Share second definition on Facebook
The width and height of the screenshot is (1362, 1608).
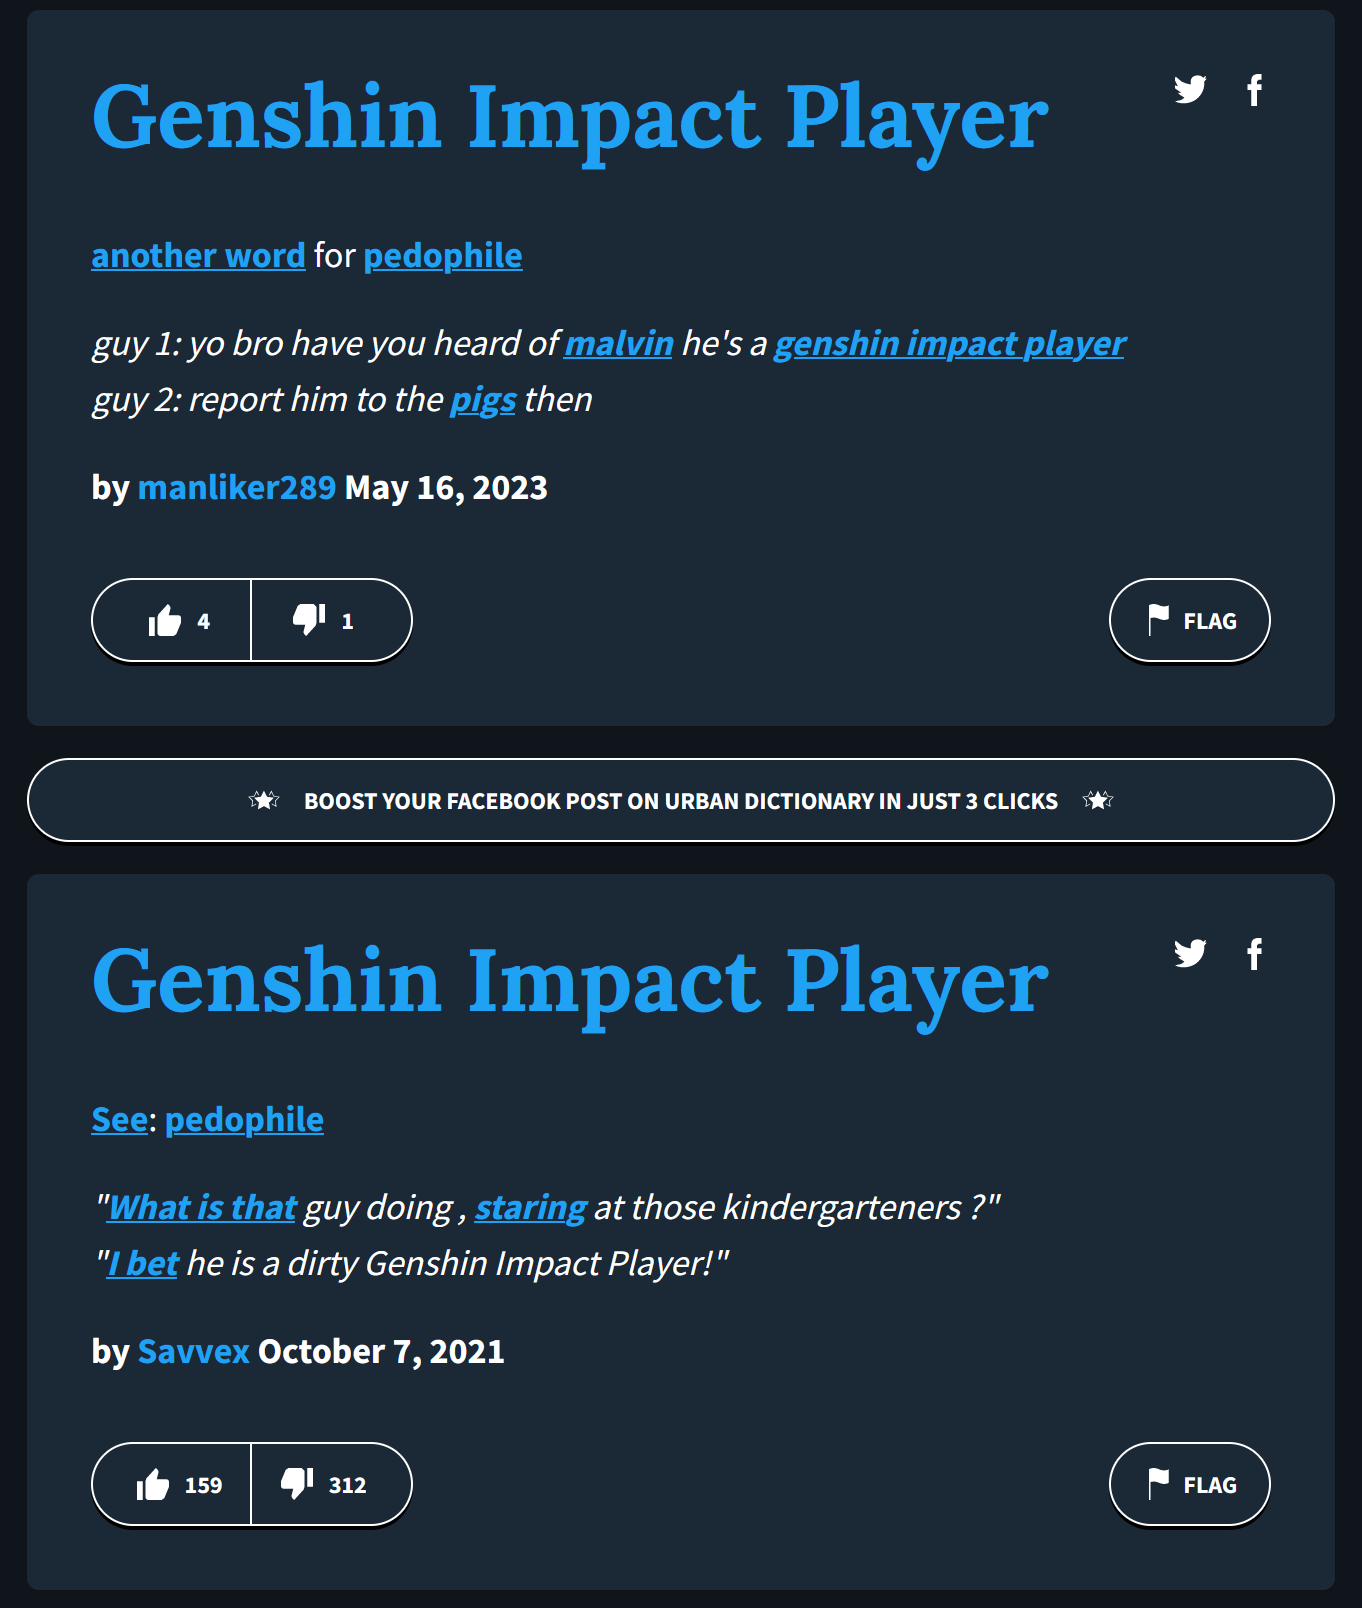point(1254,954)
